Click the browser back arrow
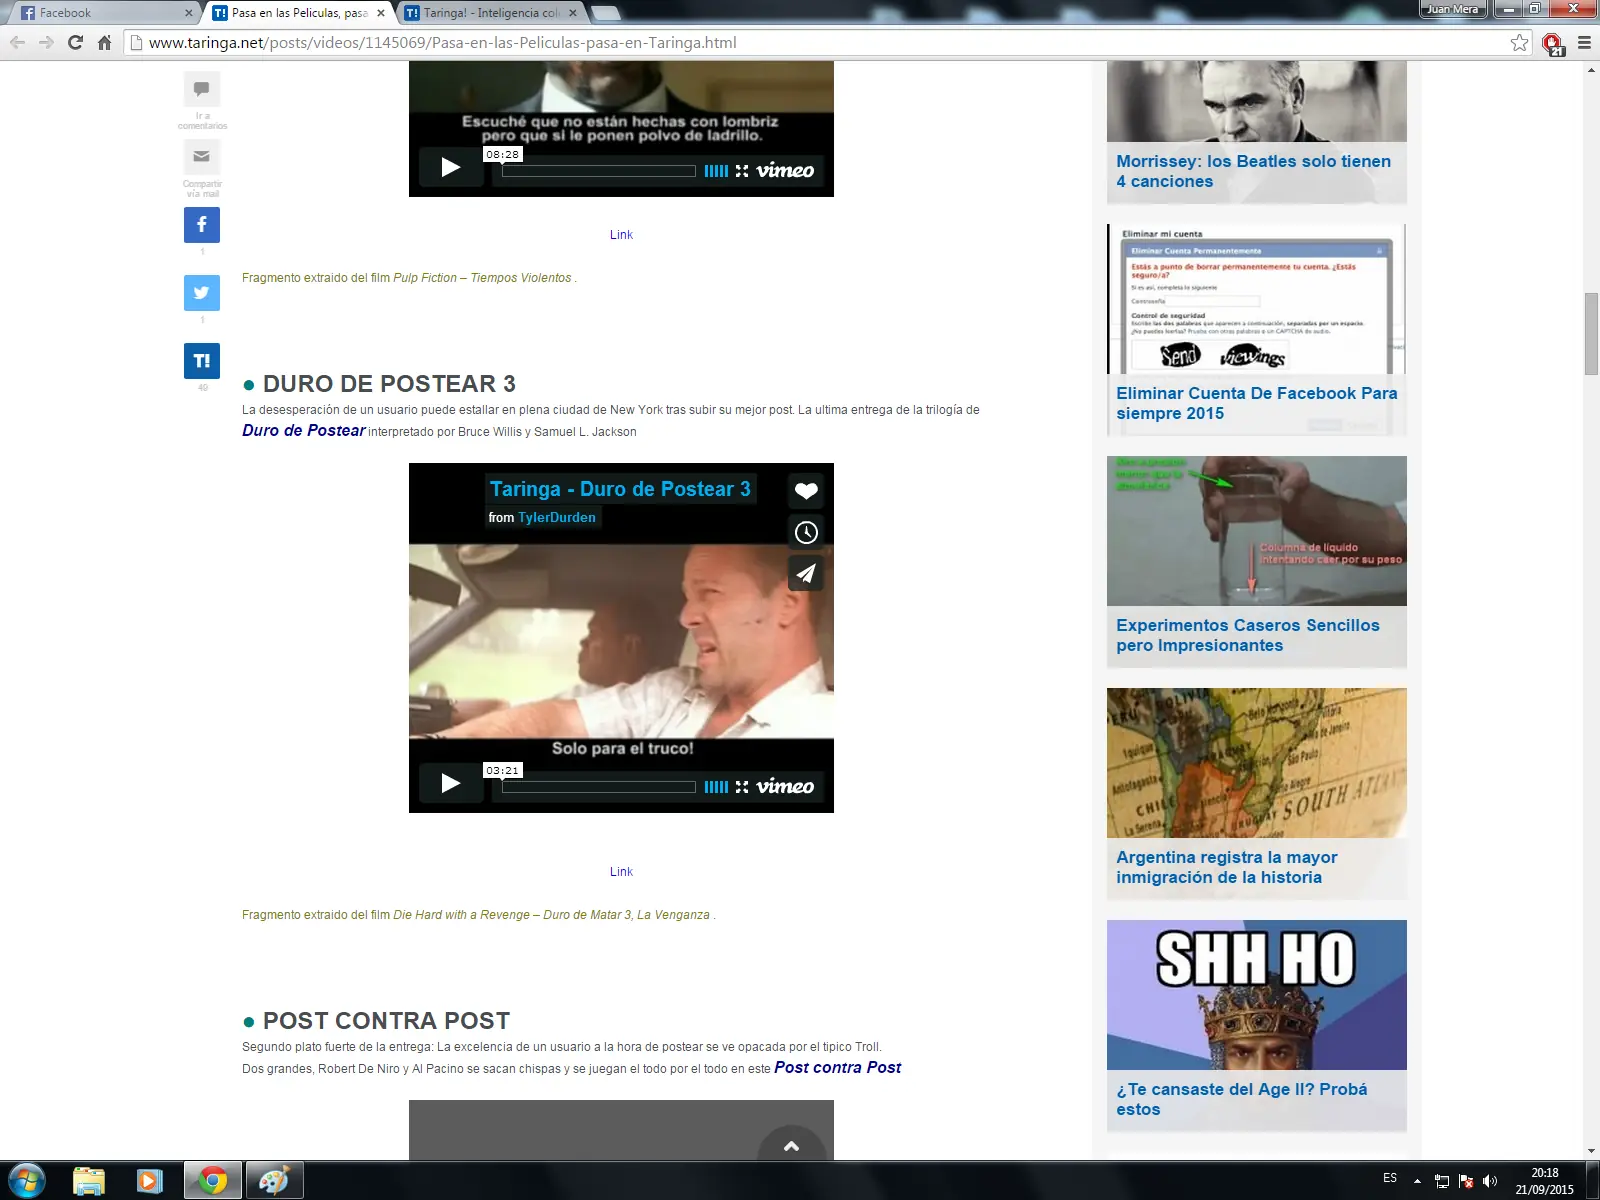The width and height of the screenshot is (1600, 1200). coord(17,43)
